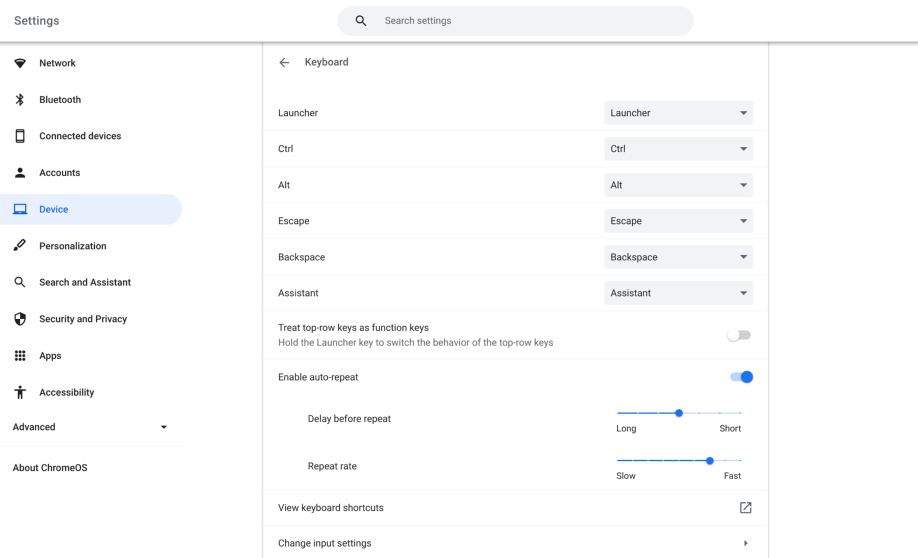This screenshot has height=558, width=918.
Task: Click the Keyboard page heading
Action: point(326,62)
